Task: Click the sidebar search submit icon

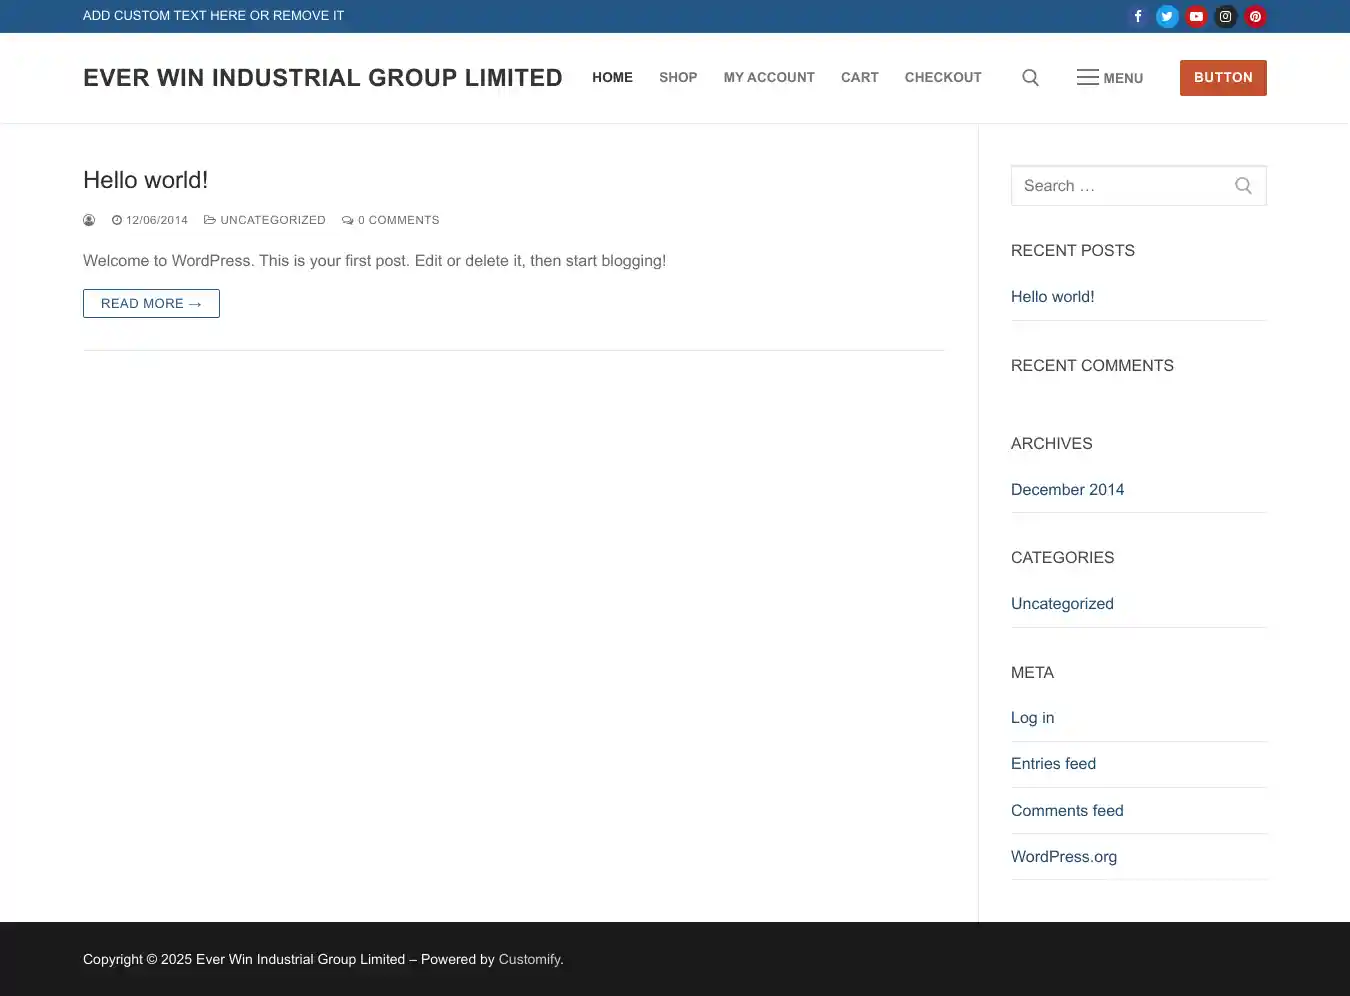Action: [x=1243, y=186]
